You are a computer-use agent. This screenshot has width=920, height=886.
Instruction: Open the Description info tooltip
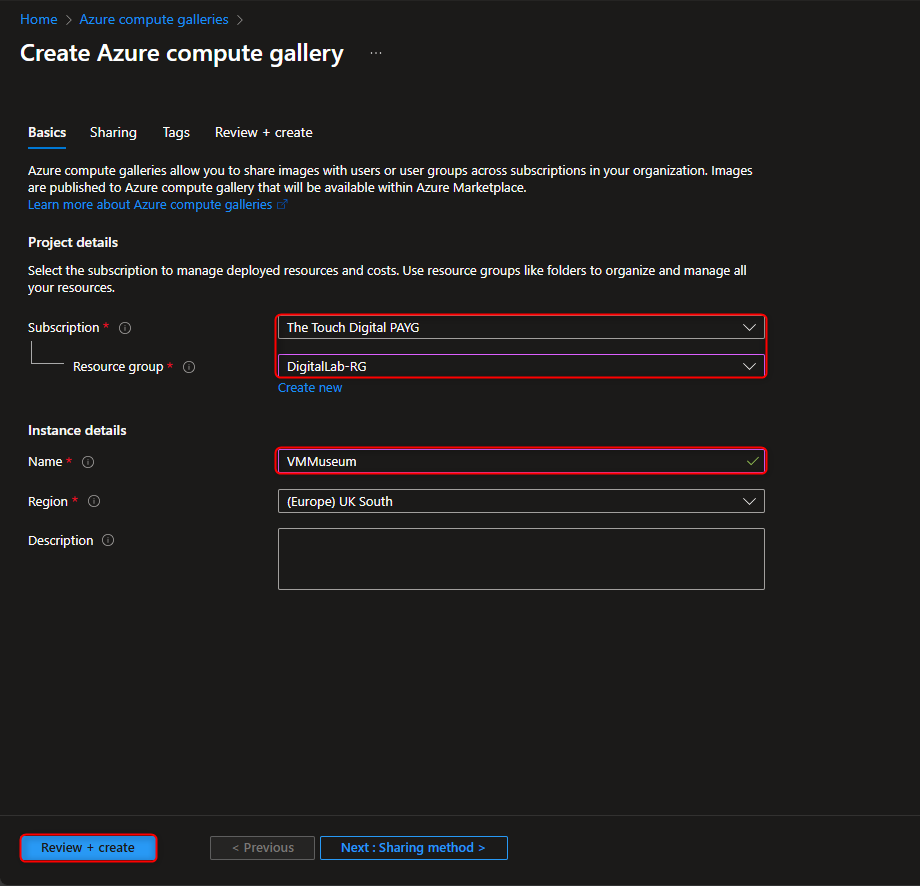point(110,540)
